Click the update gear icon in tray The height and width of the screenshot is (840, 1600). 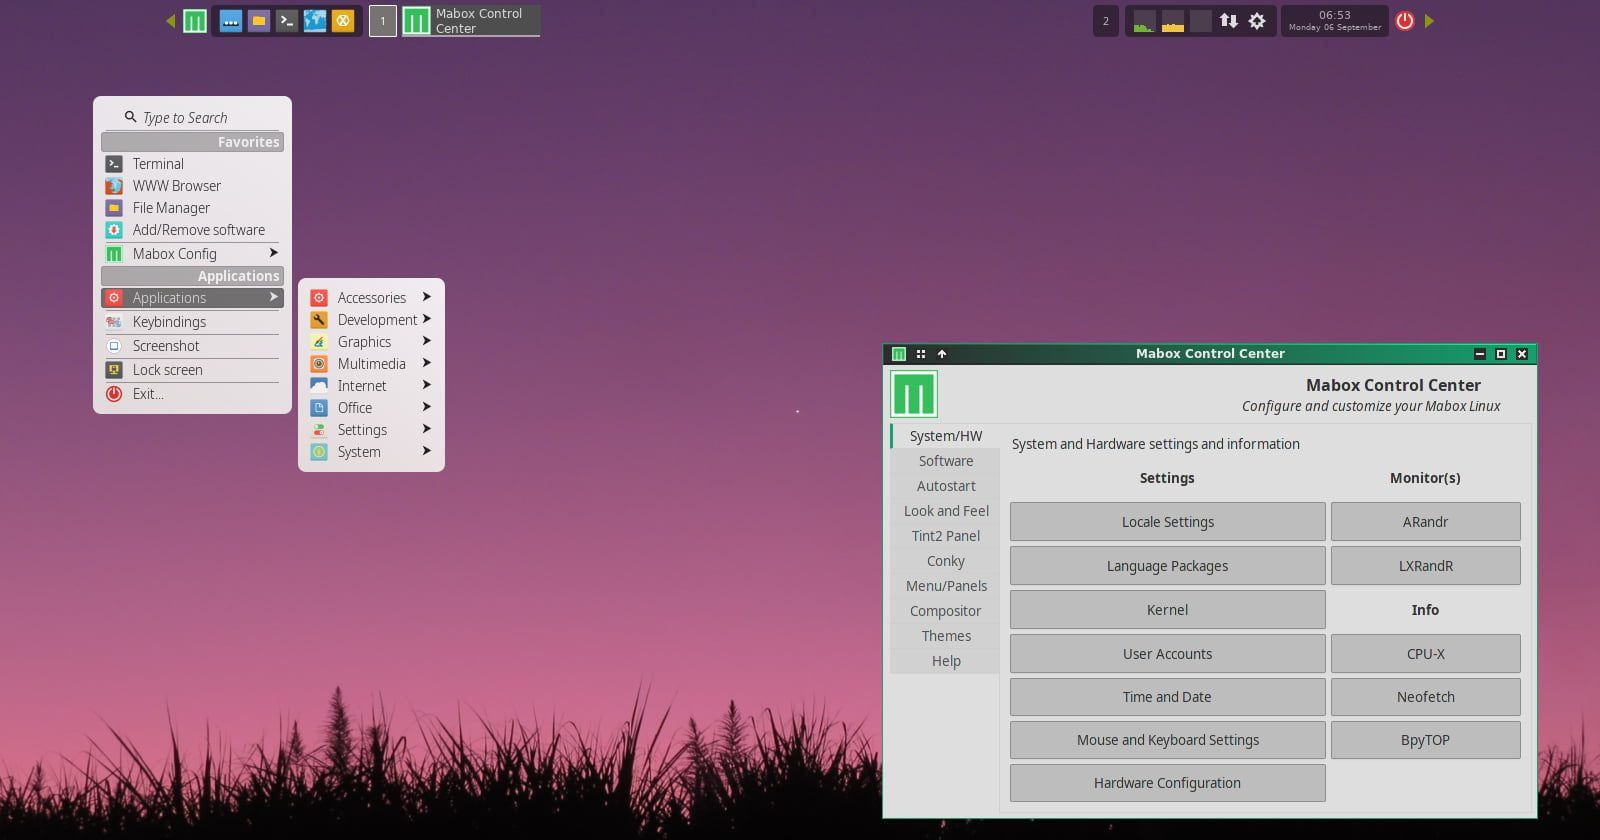[x=1257, y=21]
